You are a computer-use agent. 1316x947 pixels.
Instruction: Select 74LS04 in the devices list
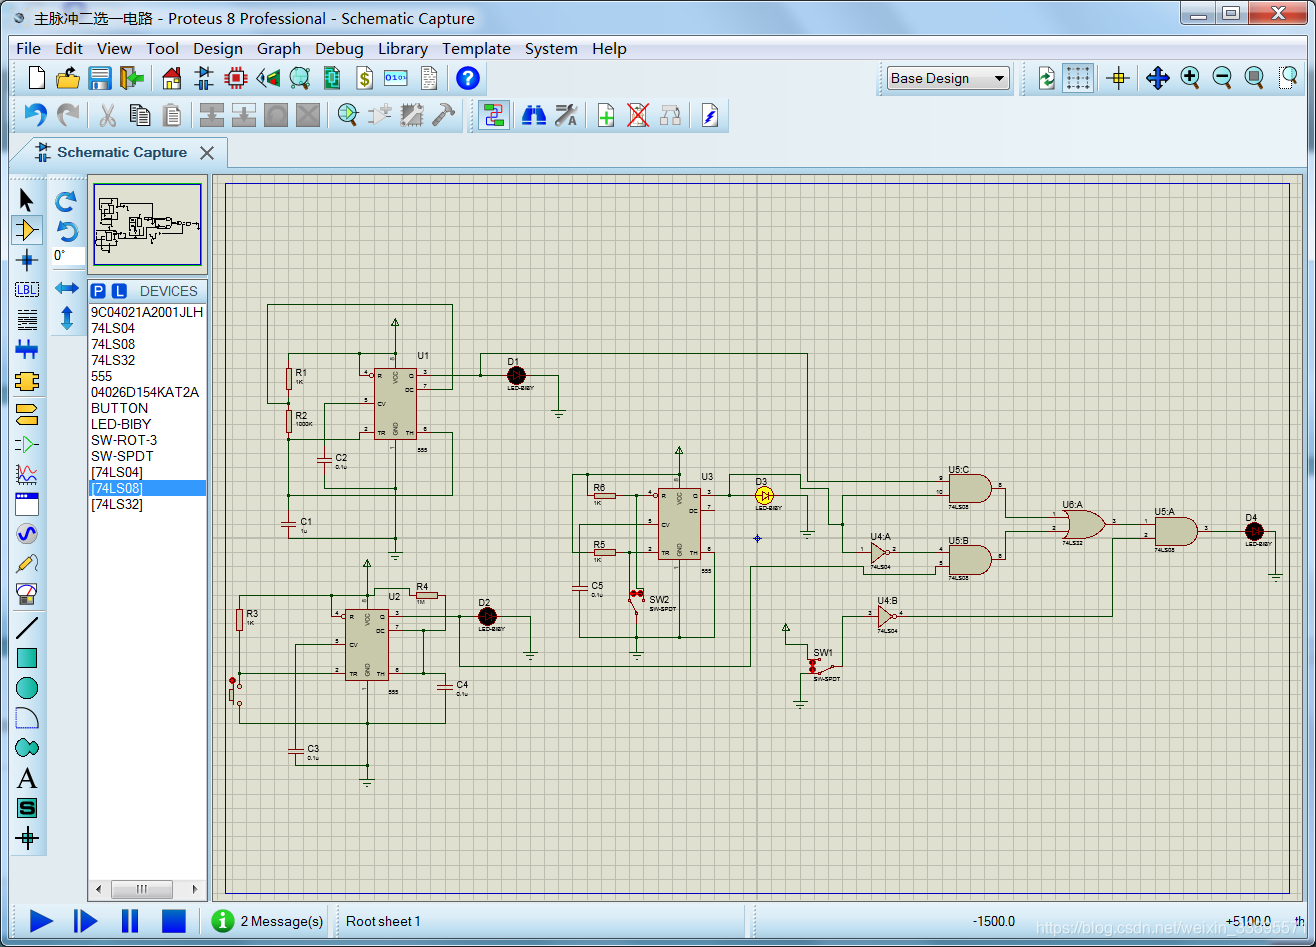tap(147, 328)
